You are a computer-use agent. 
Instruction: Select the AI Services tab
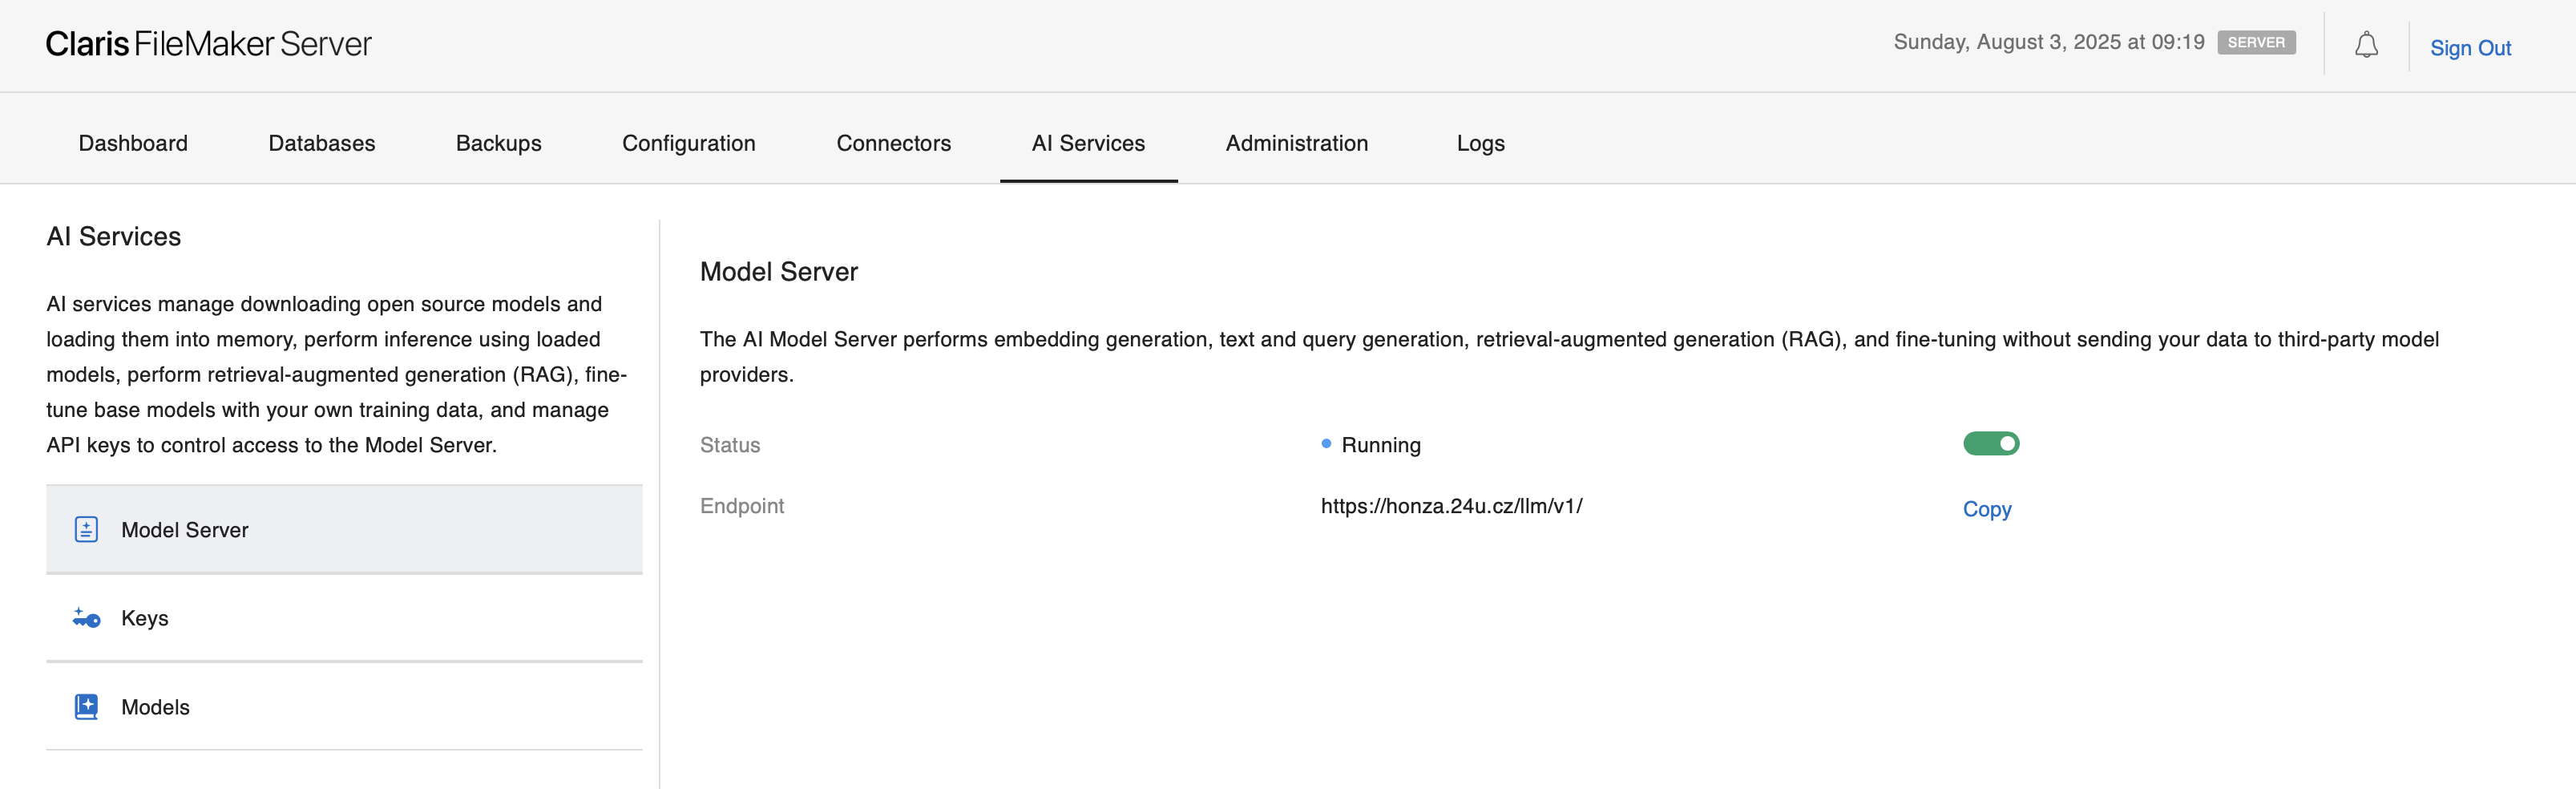1088,143
